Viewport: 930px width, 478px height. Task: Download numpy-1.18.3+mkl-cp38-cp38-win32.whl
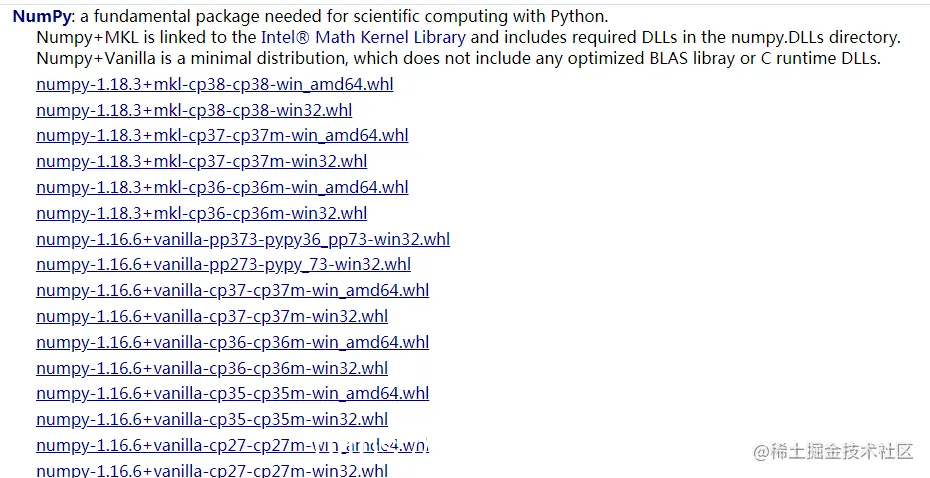click(x=194, y=110)
